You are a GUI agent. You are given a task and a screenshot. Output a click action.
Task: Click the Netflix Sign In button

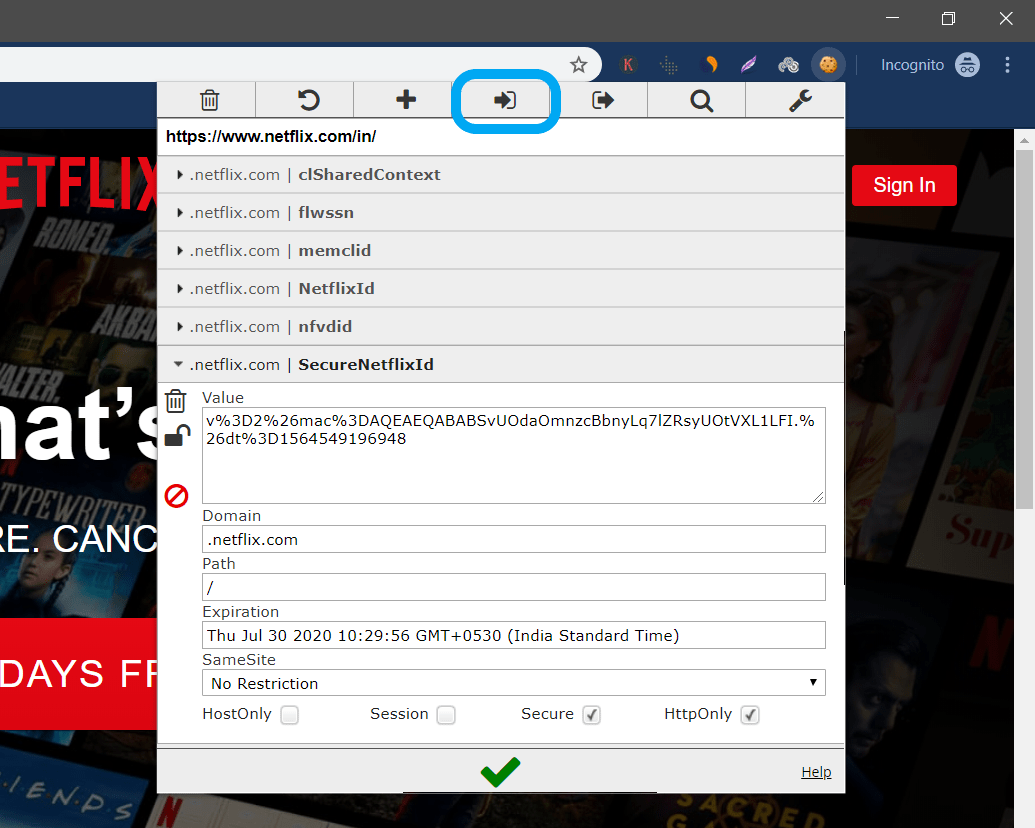903,185
